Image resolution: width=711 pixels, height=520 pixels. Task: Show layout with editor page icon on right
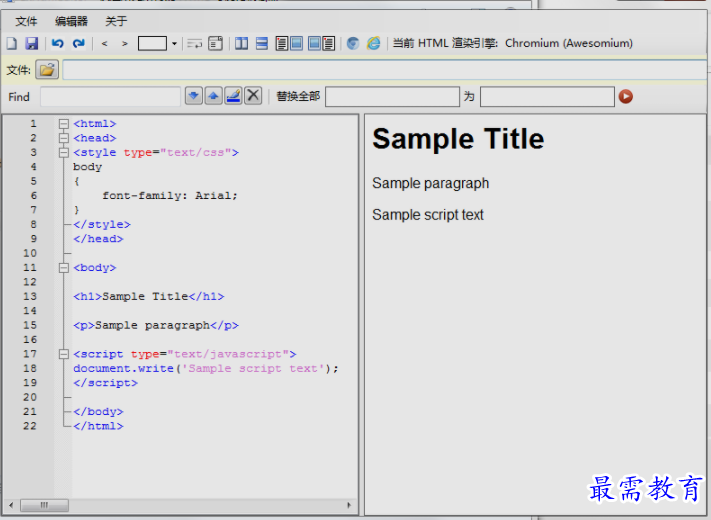(x=329, y=44)
